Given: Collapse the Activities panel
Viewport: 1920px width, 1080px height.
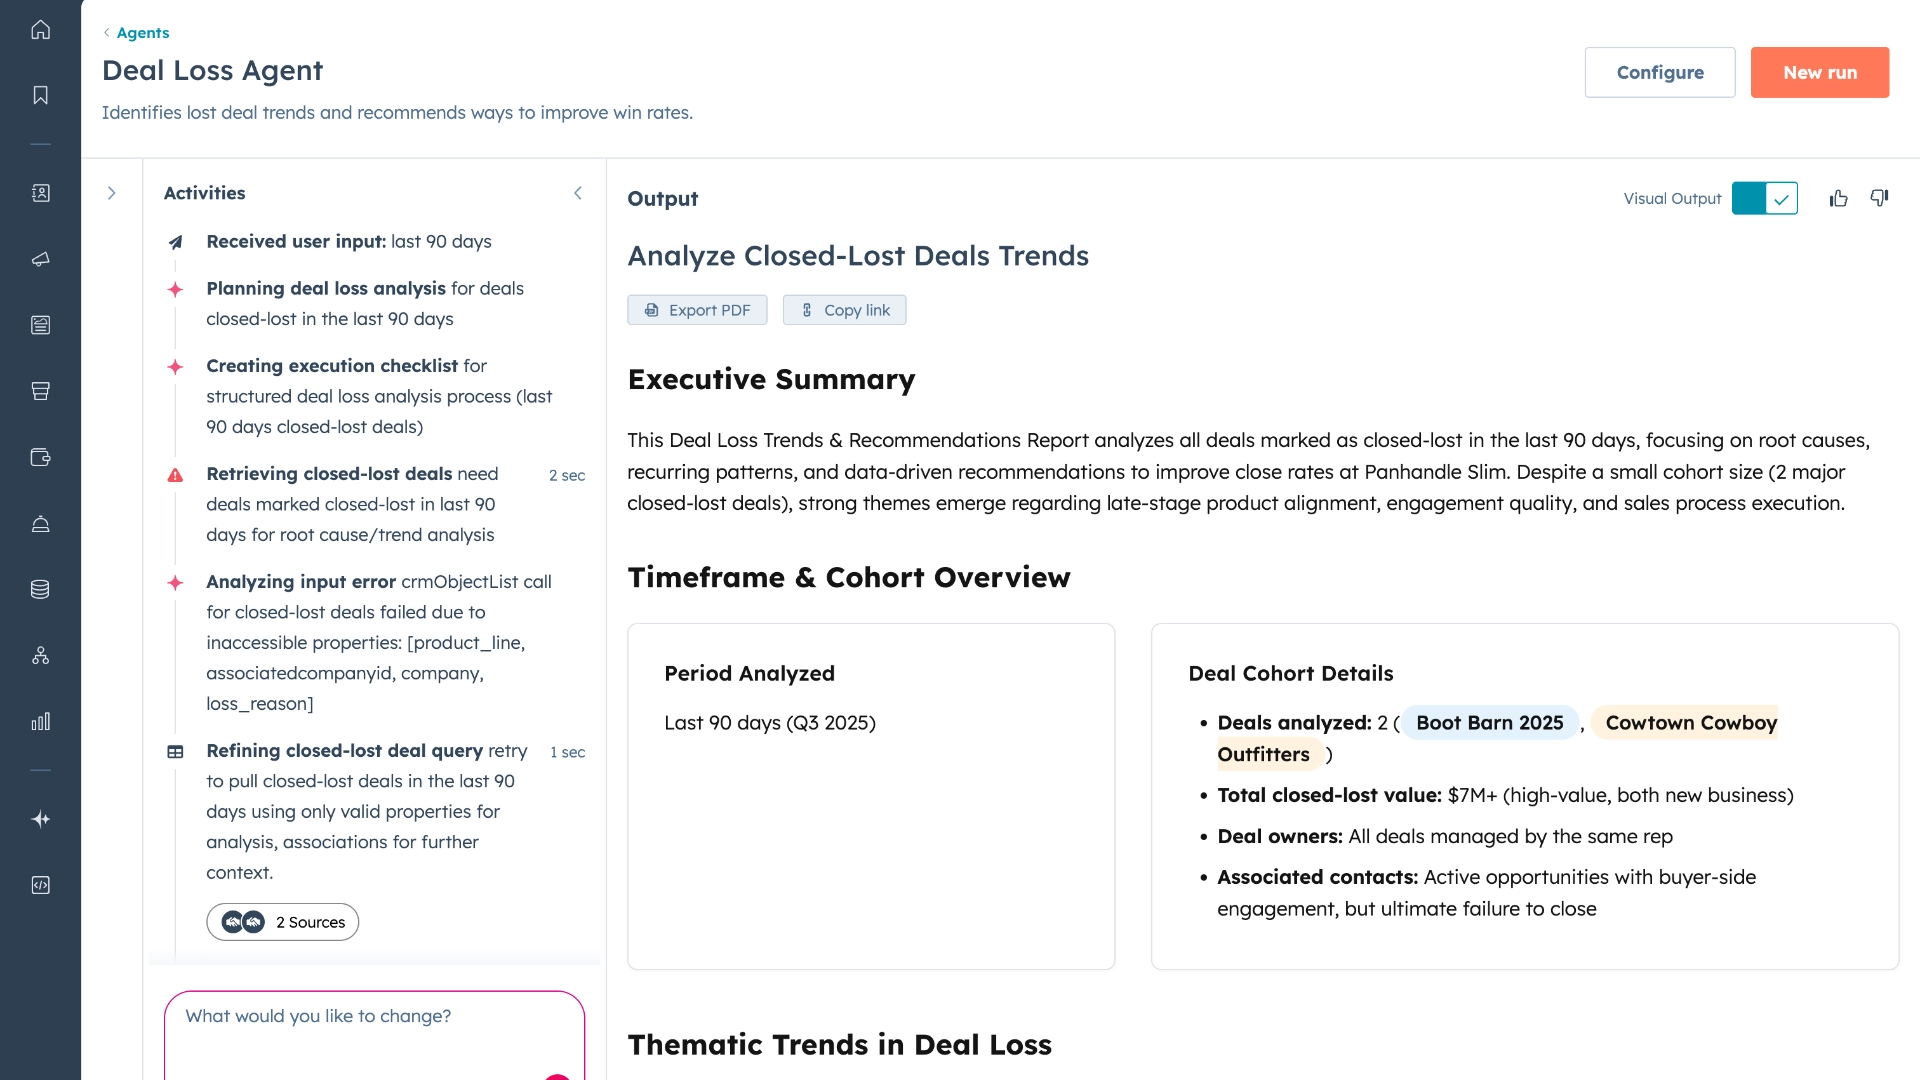Looking at the screenshot, I should [579, 193].
